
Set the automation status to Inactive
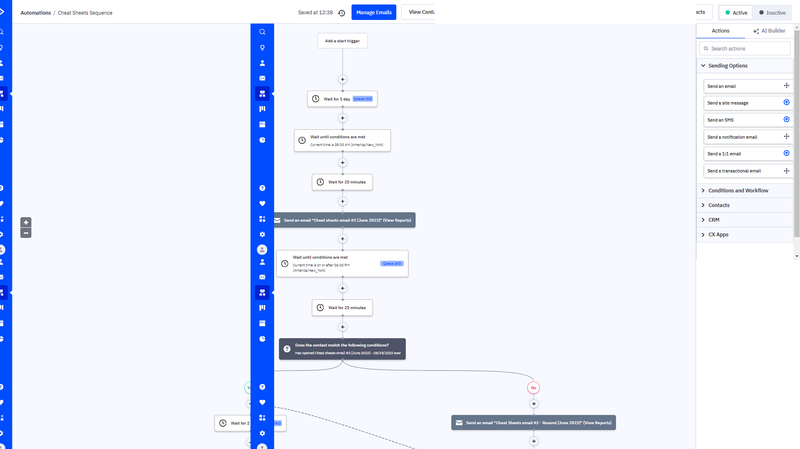(x=772, y=13)
